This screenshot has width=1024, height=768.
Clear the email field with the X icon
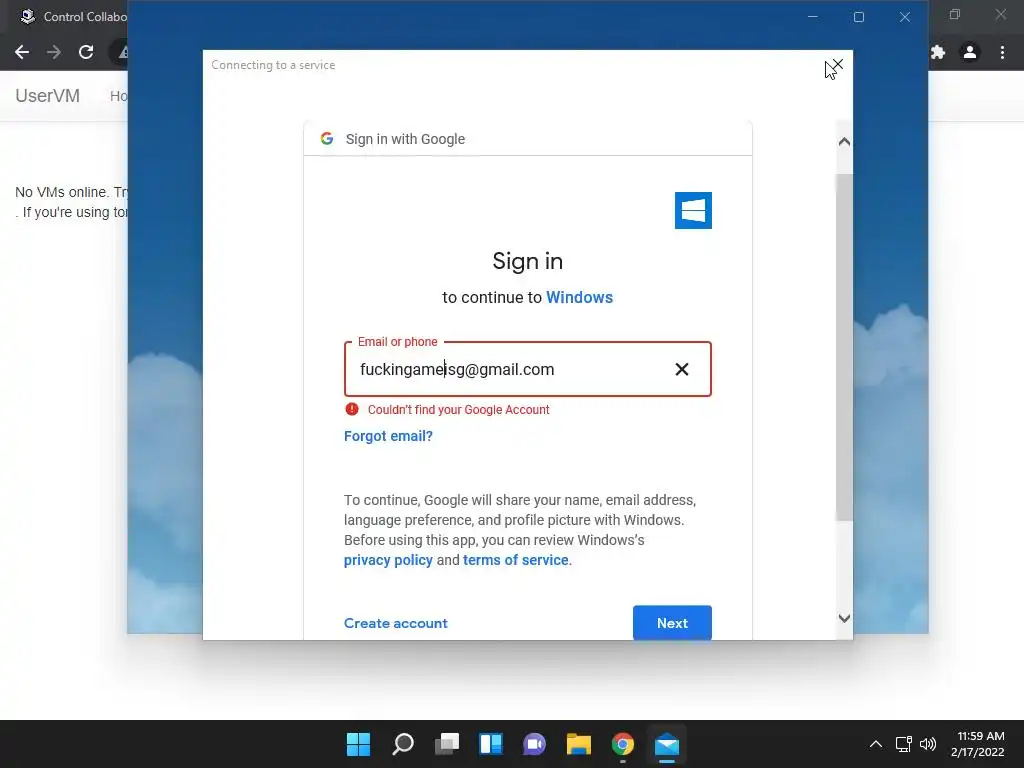(x=682, y=369)
